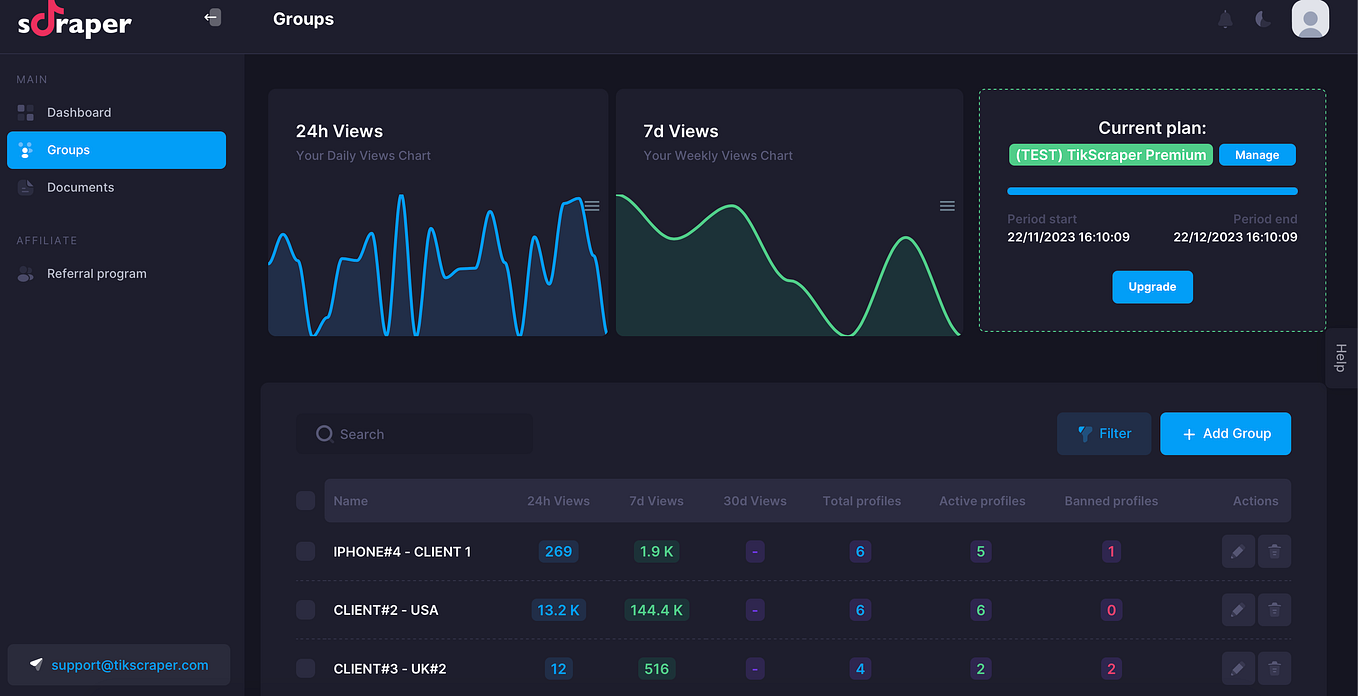Edit the IPHONE#4 - CLIENT 1 group
Screen dimensions: 1358x696
click(x=1238, y=551)
